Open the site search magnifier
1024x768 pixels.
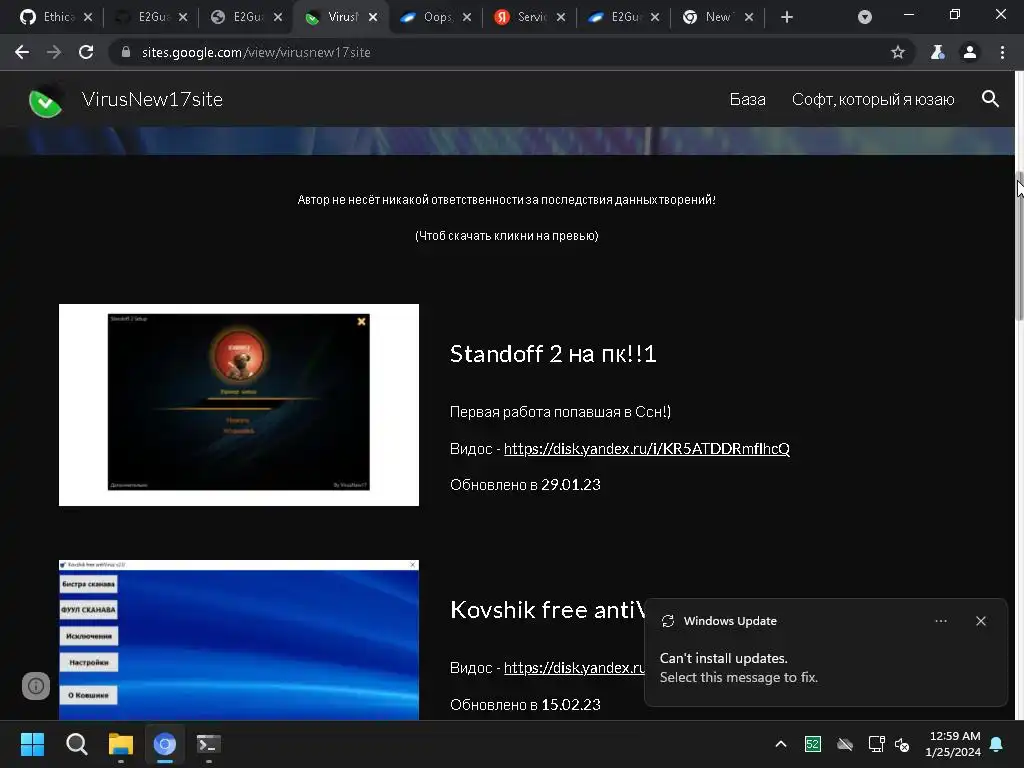tap(990, 99)
